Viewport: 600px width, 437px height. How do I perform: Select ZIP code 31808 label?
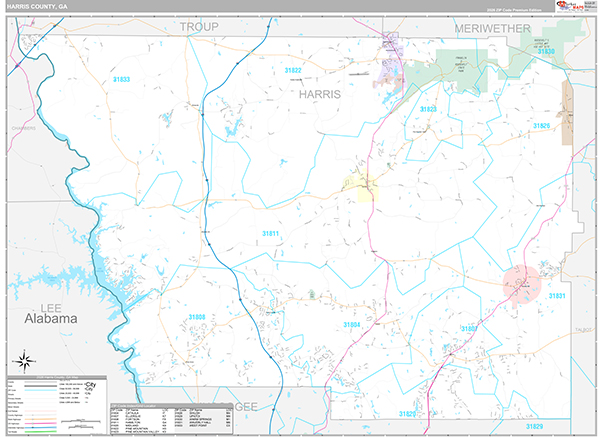tap(196, 317)
